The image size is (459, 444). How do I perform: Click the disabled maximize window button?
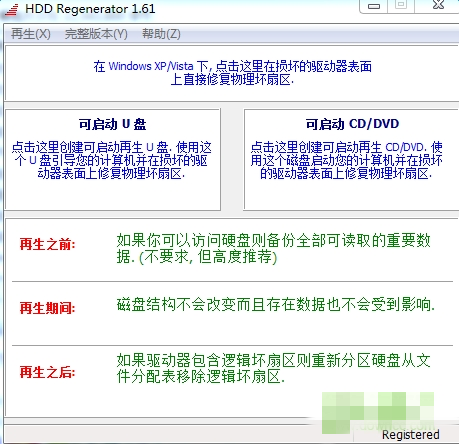coord(401,5)
